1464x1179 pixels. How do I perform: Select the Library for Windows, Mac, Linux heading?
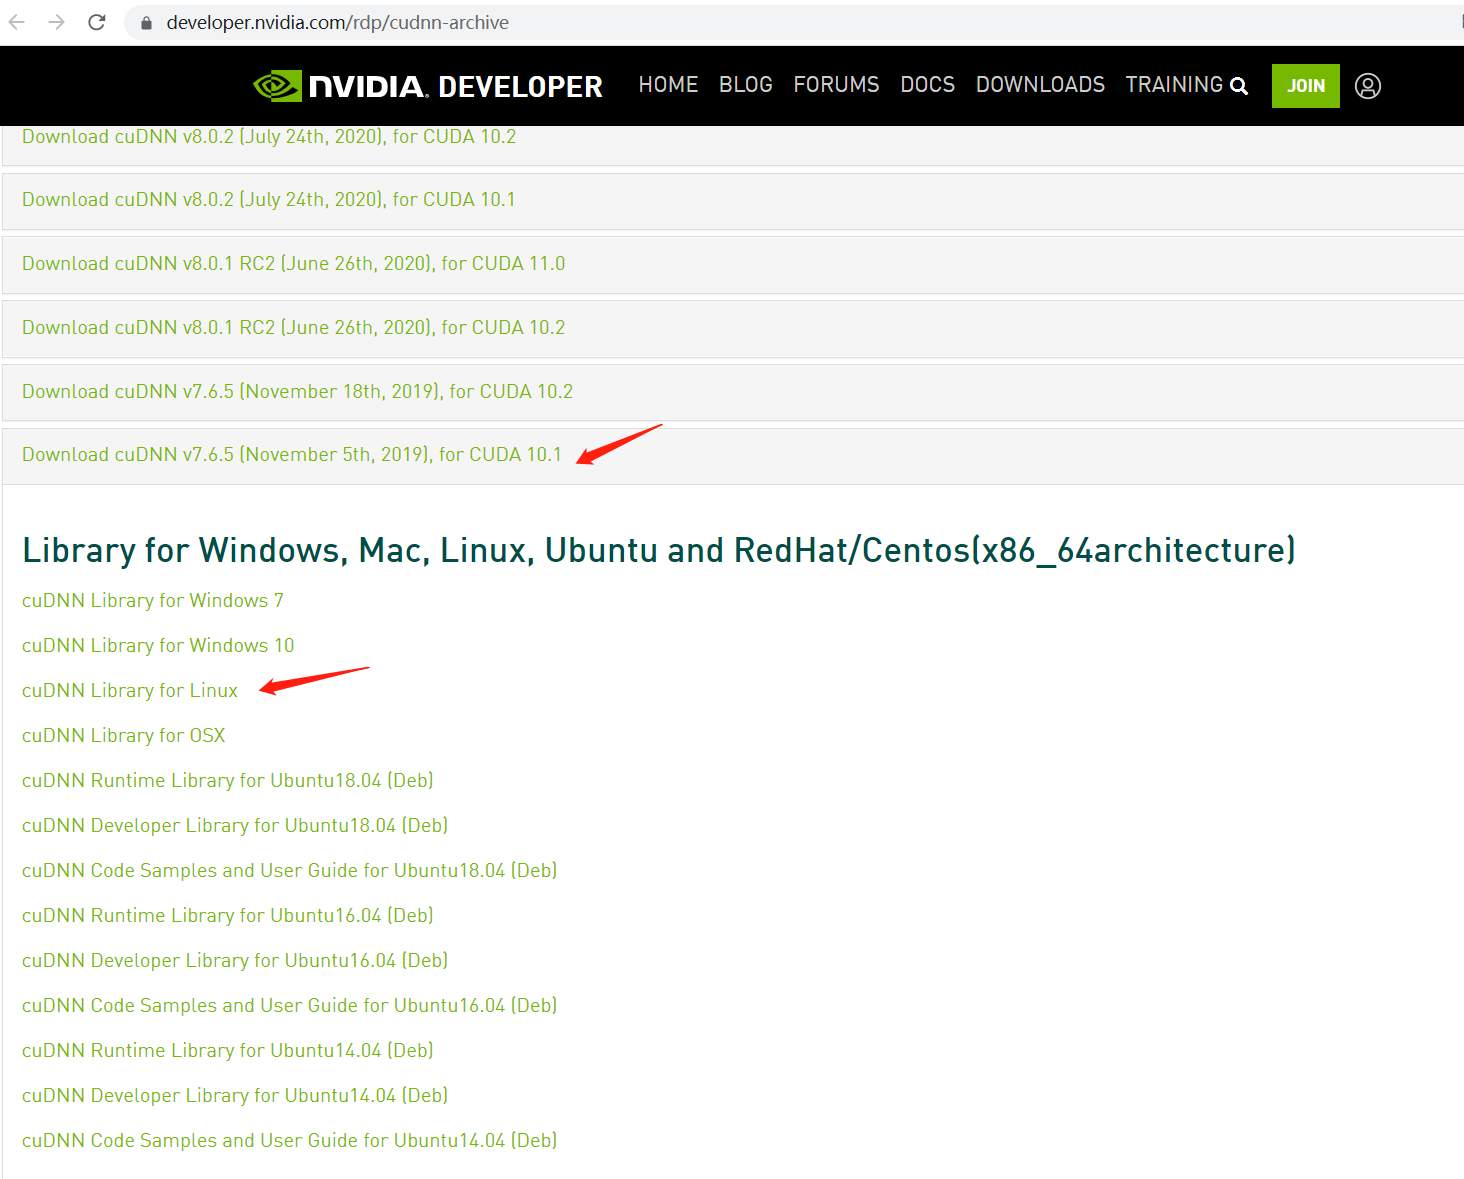659,551
